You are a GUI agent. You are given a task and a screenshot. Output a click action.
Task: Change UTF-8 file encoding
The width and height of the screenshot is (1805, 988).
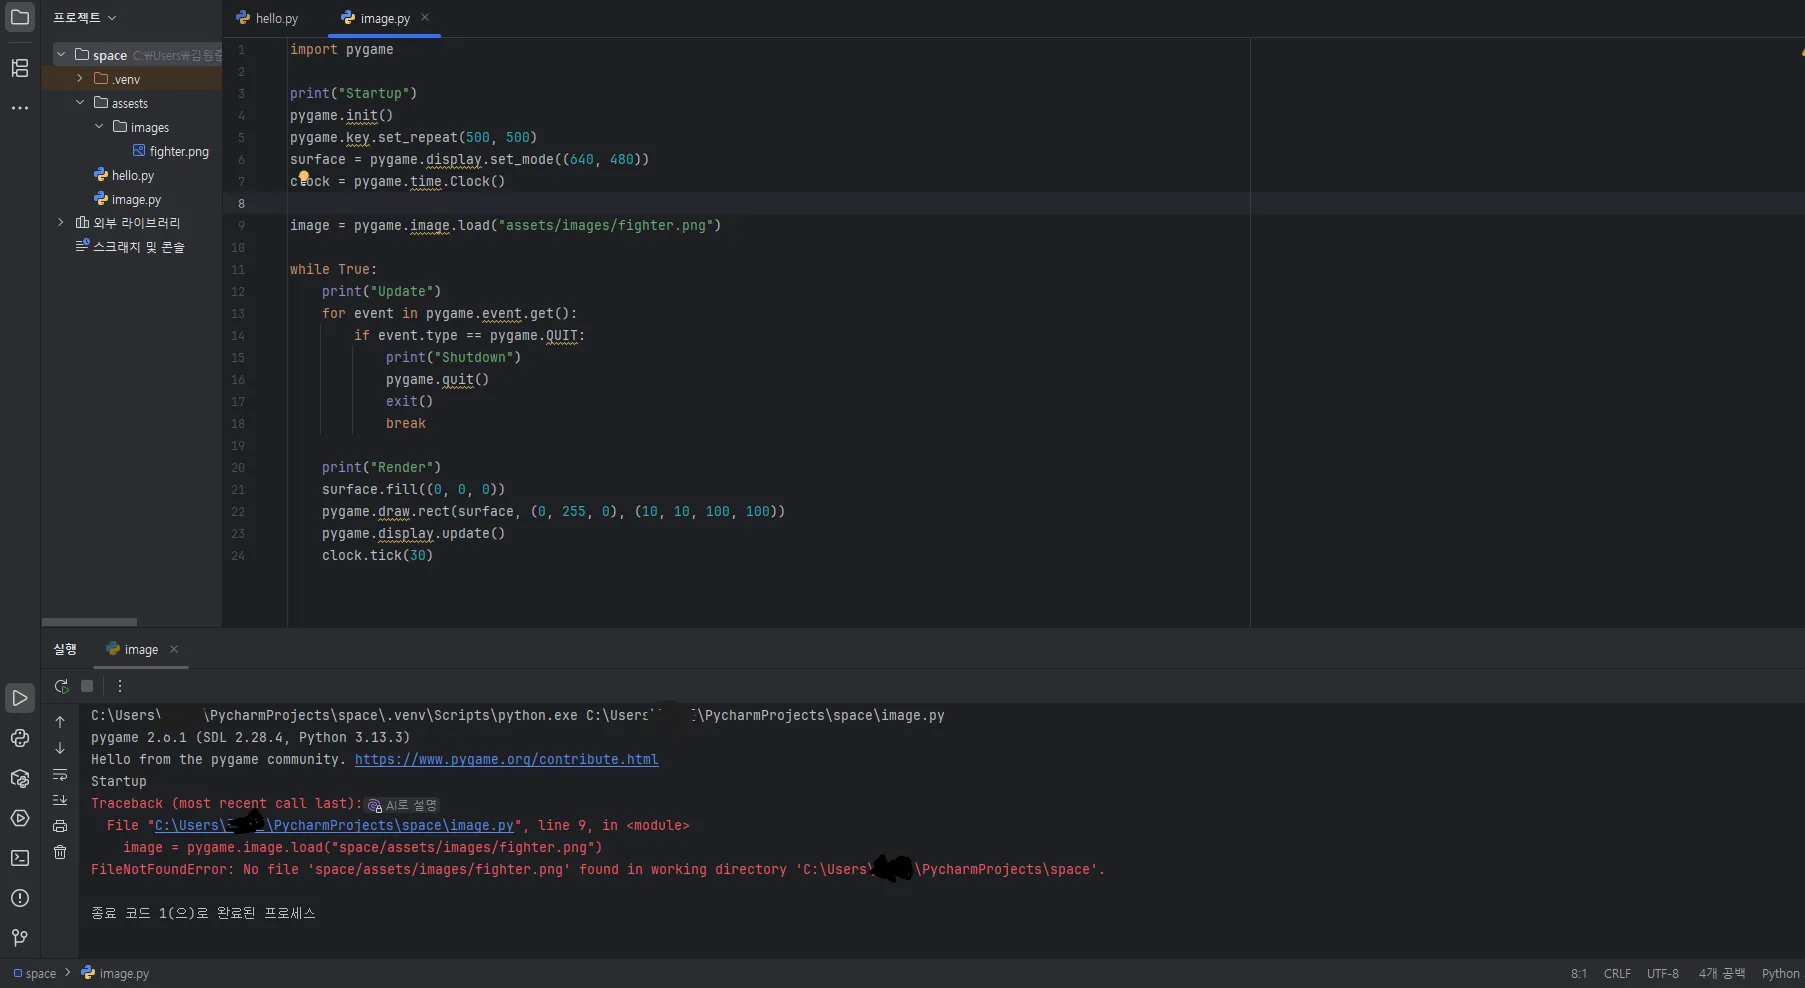click(x=1662, y=973)
